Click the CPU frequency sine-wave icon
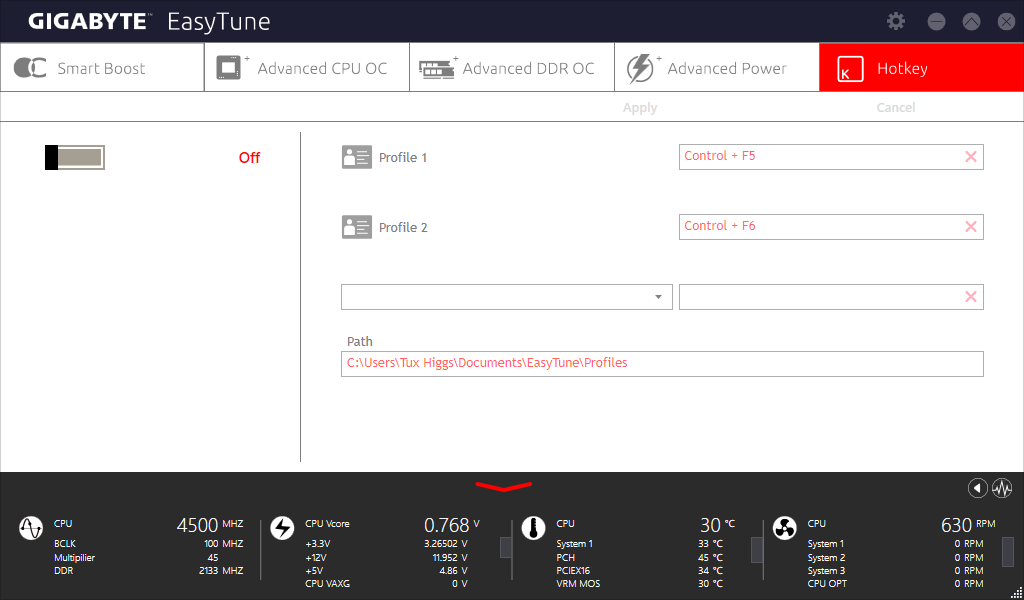 pyautogui.click(x=31, y=528)
